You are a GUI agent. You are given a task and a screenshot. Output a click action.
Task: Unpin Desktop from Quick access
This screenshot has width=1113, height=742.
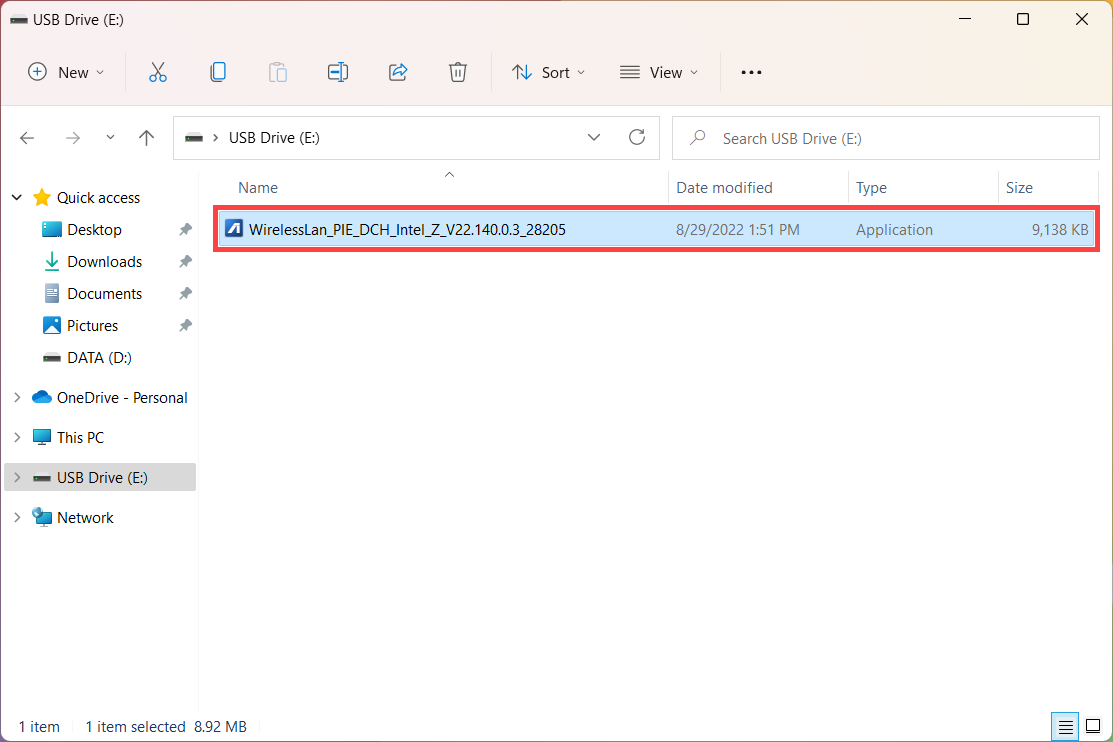click(x=185, y=229)
